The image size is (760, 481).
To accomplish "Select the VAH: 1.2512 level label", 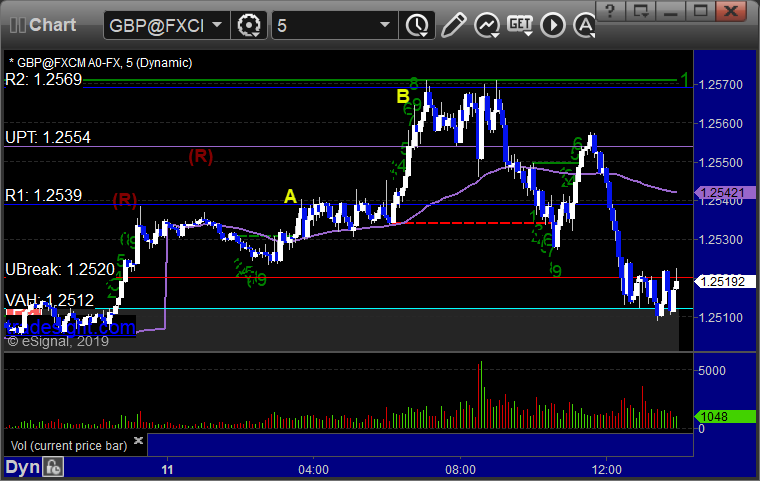I will 49,300.
